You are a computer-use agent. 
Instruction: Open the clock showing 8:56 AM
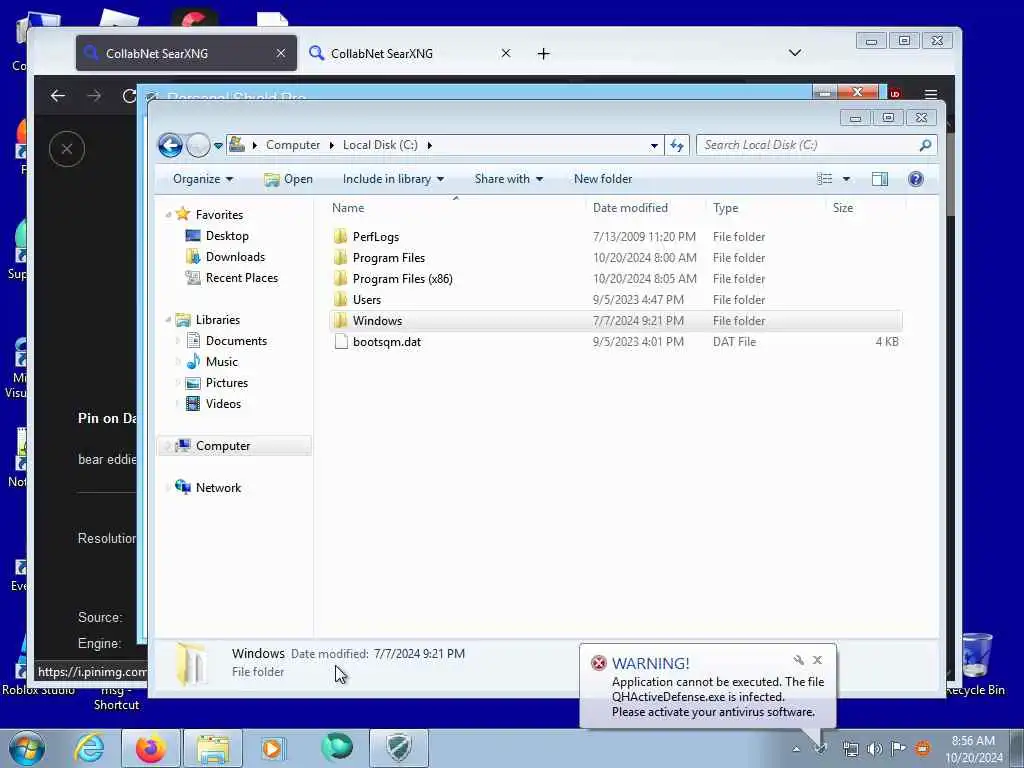pyautogui.click(x=973, y=749)
